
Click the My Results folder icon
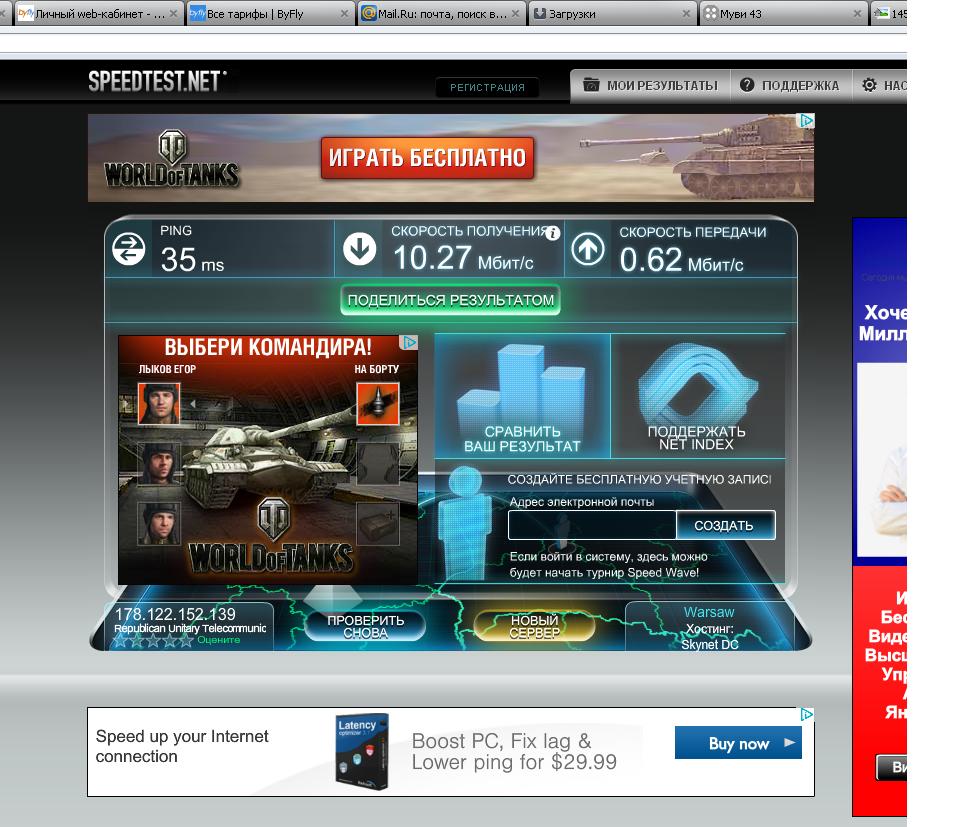[591, 84]
